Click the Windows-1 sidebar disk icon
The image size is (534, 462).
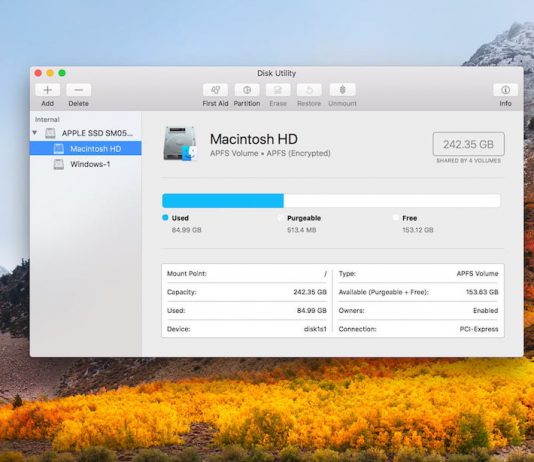pyautogui.click(x=59, y=164)
